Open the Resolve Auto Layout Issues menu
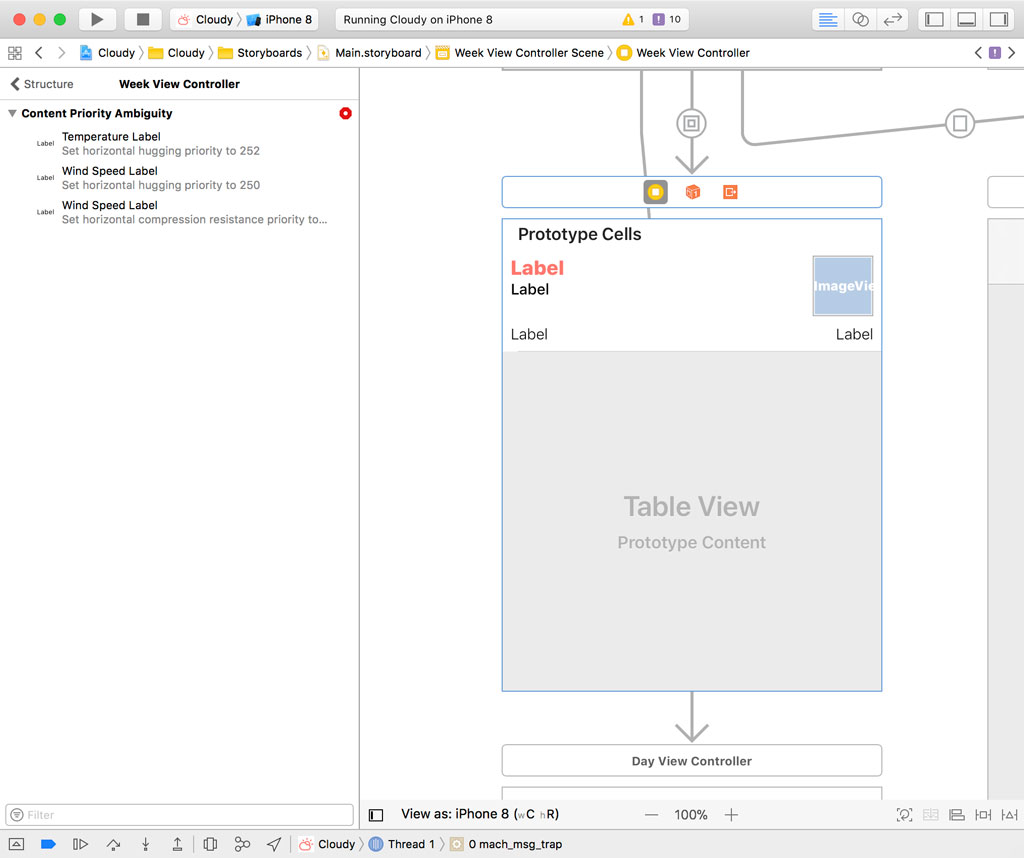The width and height of the screenshot is (1024, 858). point(1012,815)
